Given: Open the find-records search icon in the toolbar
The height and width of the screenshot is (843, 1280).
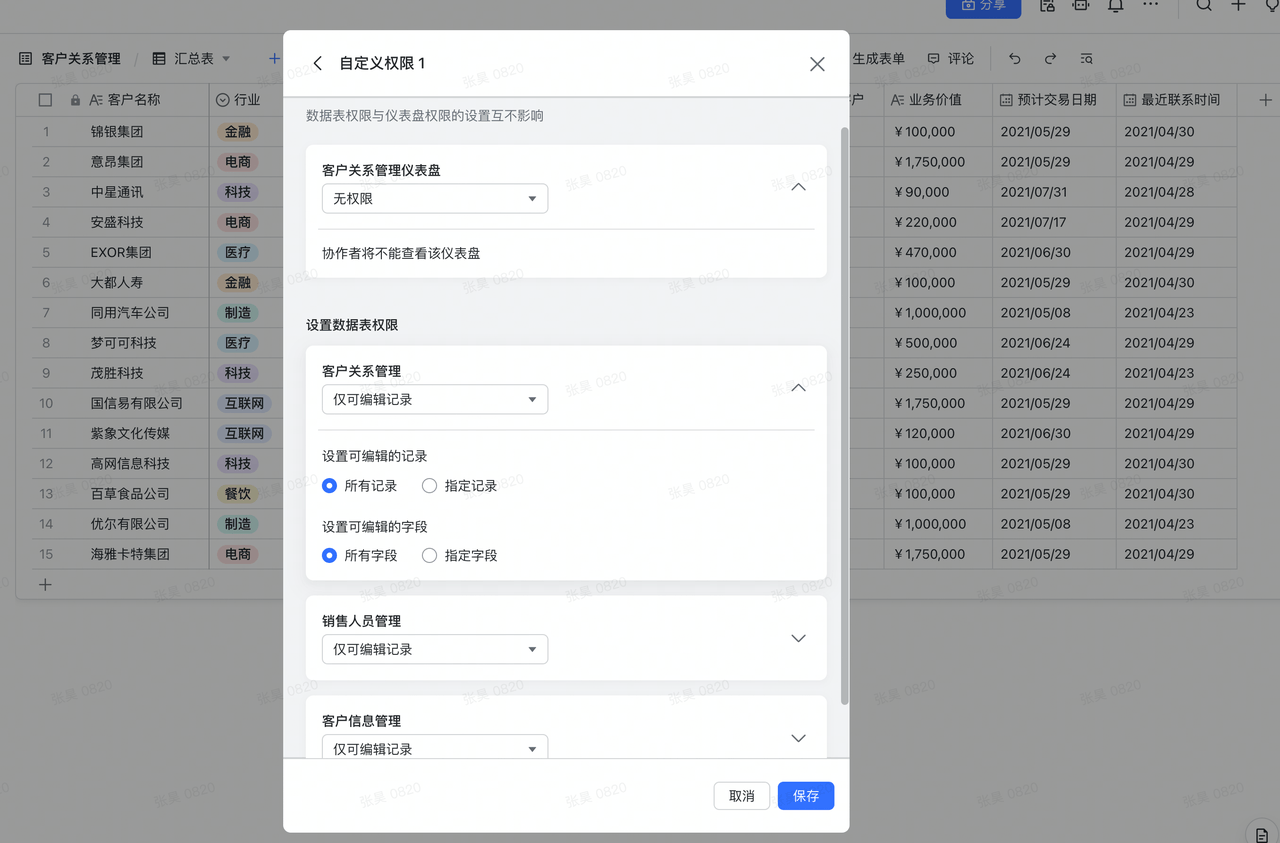Looking at the screenshot, I should 1086,59.
